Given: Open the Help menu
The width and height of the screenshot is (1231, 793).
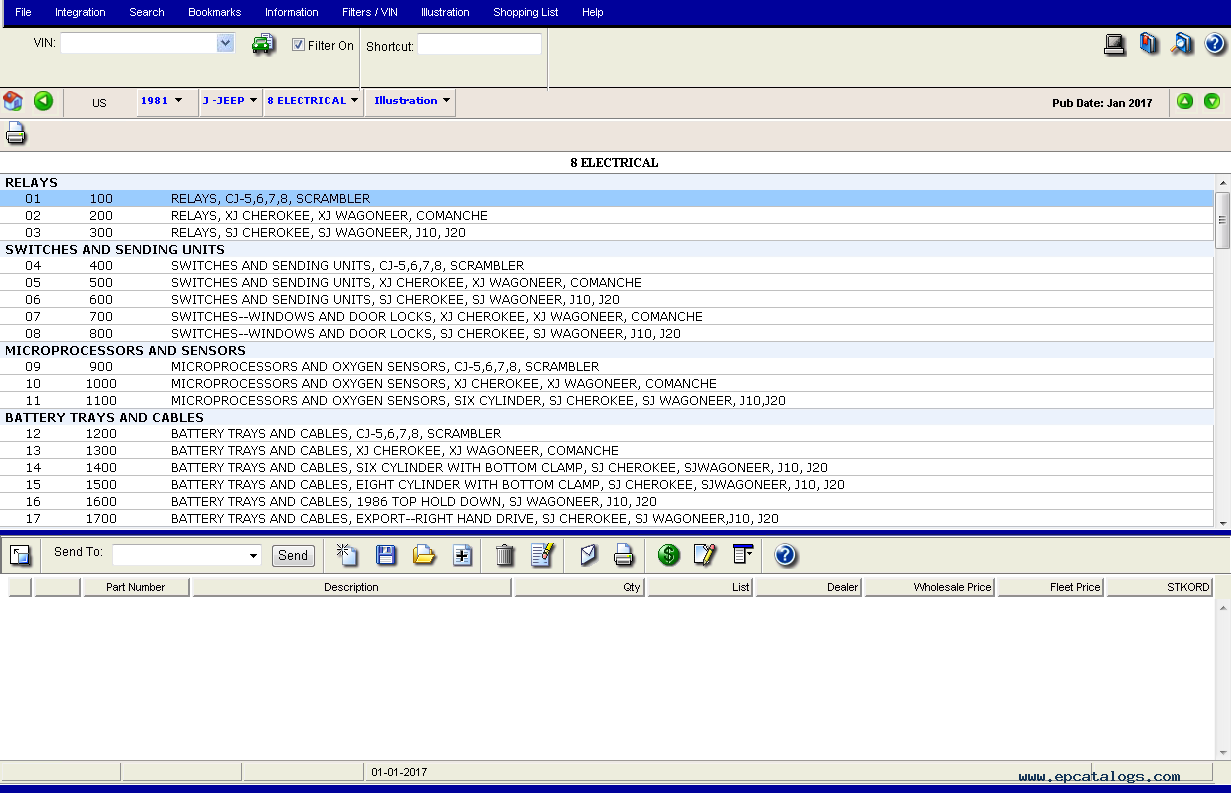Looking at the screenshot, I should pyautogui.click(x=593, y=12).
